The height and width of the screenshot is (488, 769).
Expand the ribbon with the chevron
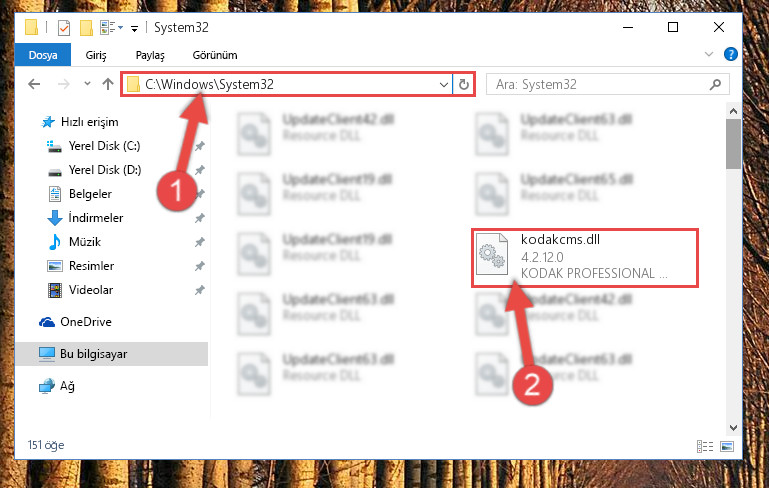pyautogui.click(x=709, y=54)
